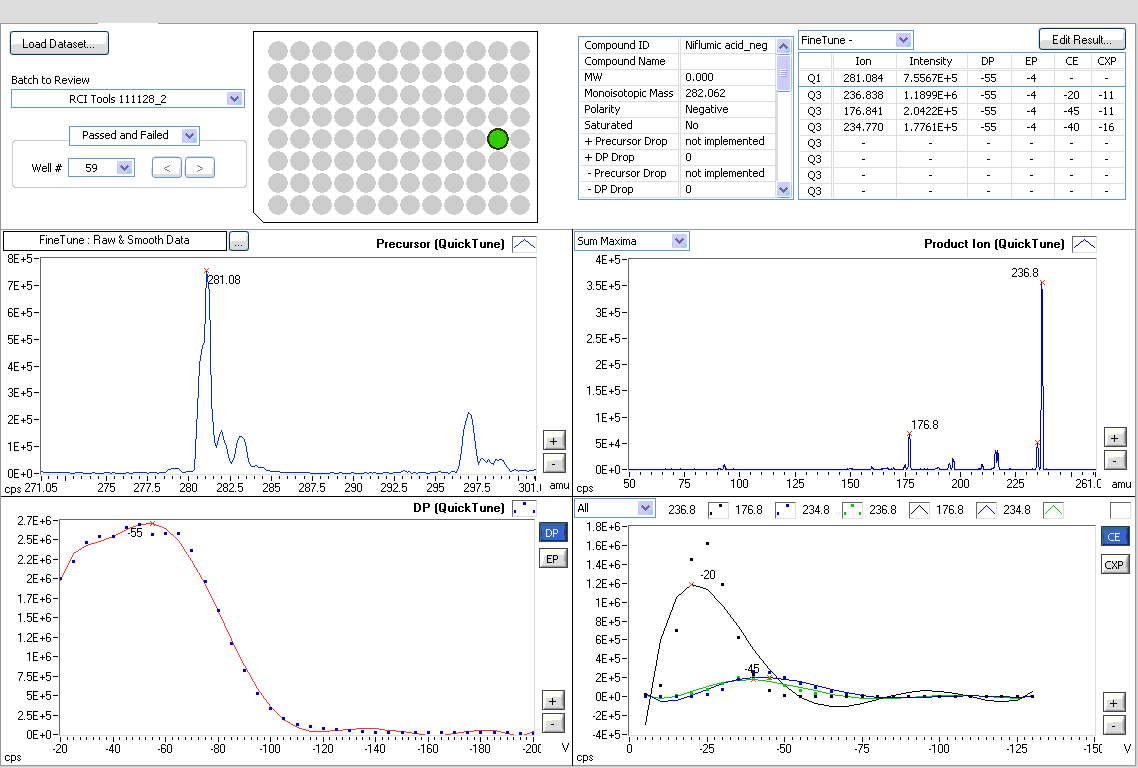Toggle the EP plot button
The width and height of the screenshot is (1138, 768).
point(552,558)
